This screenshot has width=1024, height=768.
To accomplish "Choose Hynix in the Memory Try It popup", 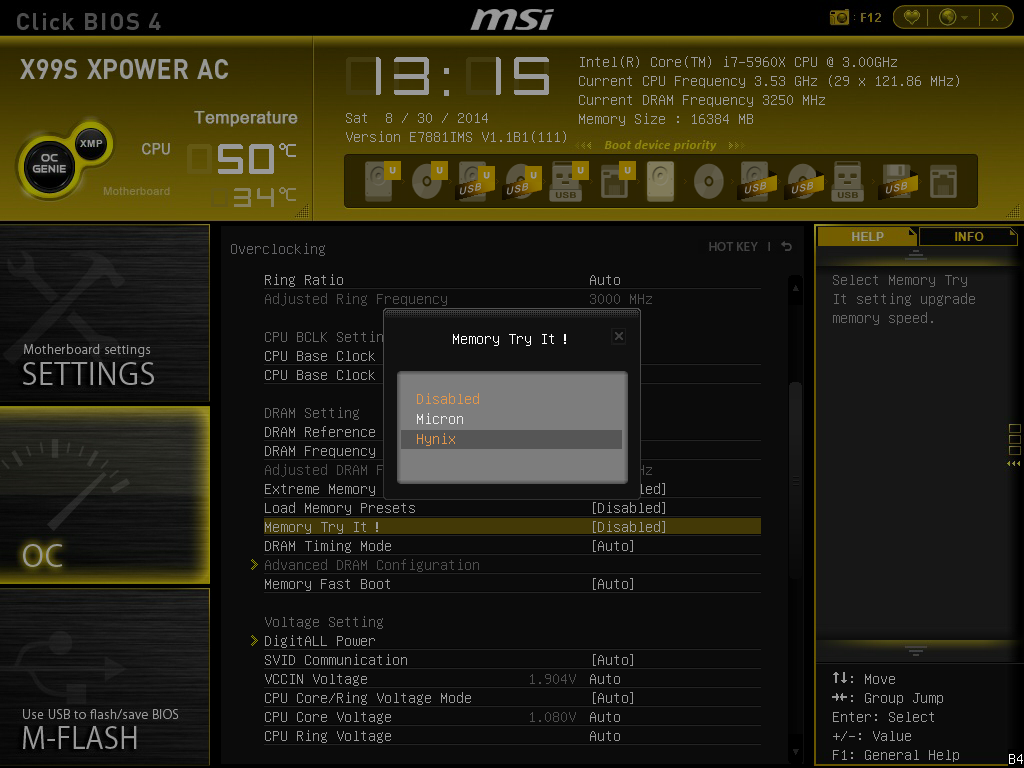I will coord(511,439).
